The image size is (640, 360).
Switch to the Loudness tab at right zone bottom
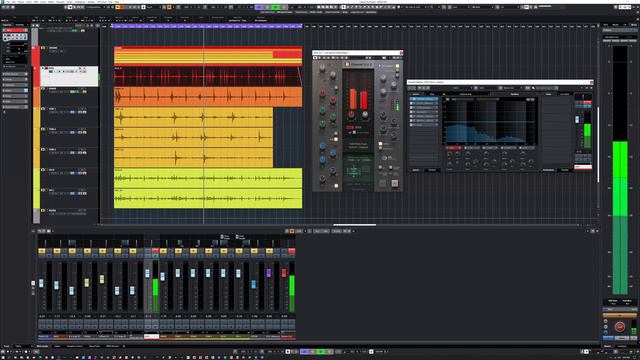622,346
